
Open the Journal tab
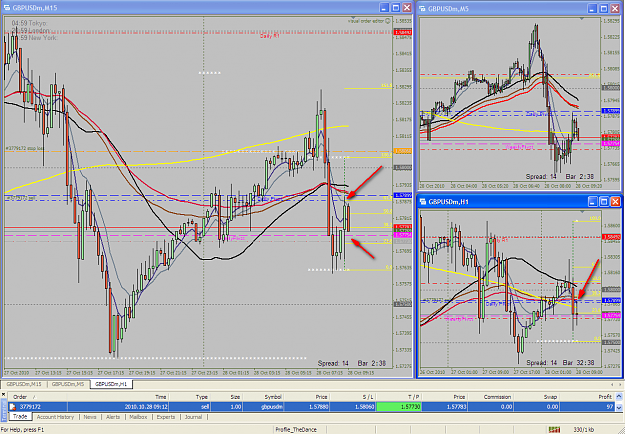[x=193, y=417]
